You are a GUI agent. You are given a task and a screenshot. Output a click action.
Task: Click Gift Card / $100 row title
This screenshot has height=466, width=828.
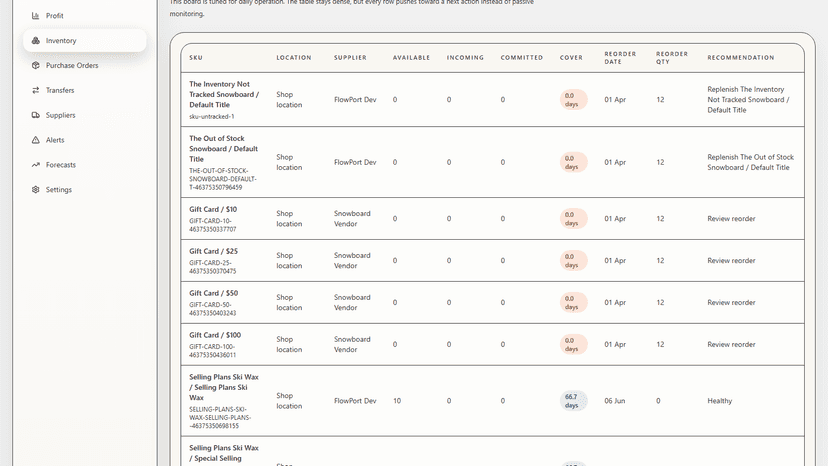(215, 335)
